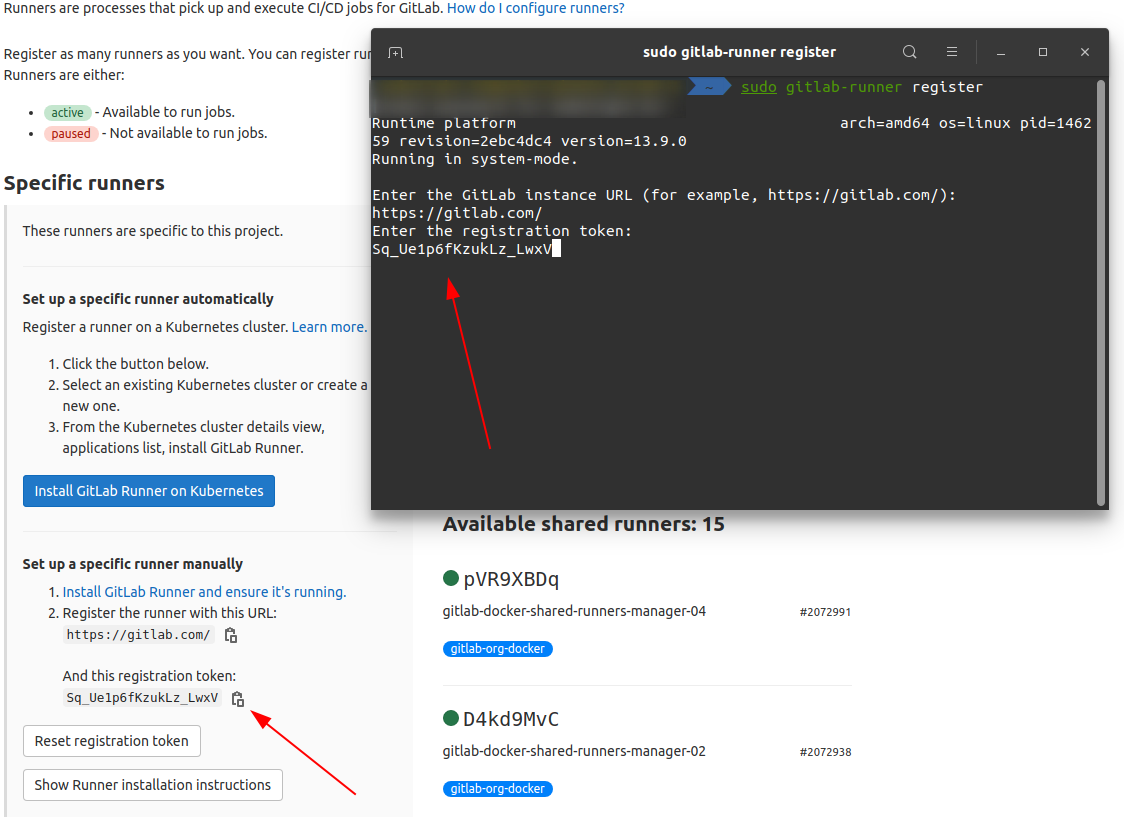Image resolution: width=1124 pixels, height=818 pixels.
Task: Click 'Set up a specific runner automatically' heading
Action: 148,299
